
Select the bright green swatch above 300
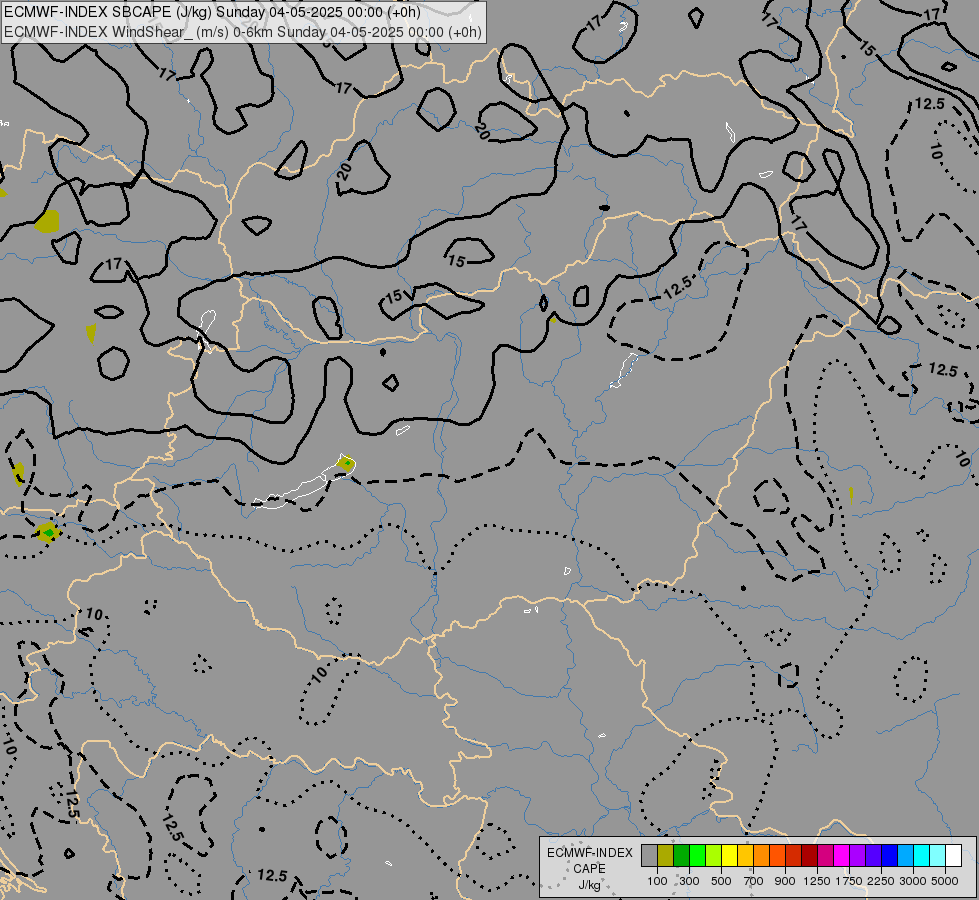pos(697,856)
